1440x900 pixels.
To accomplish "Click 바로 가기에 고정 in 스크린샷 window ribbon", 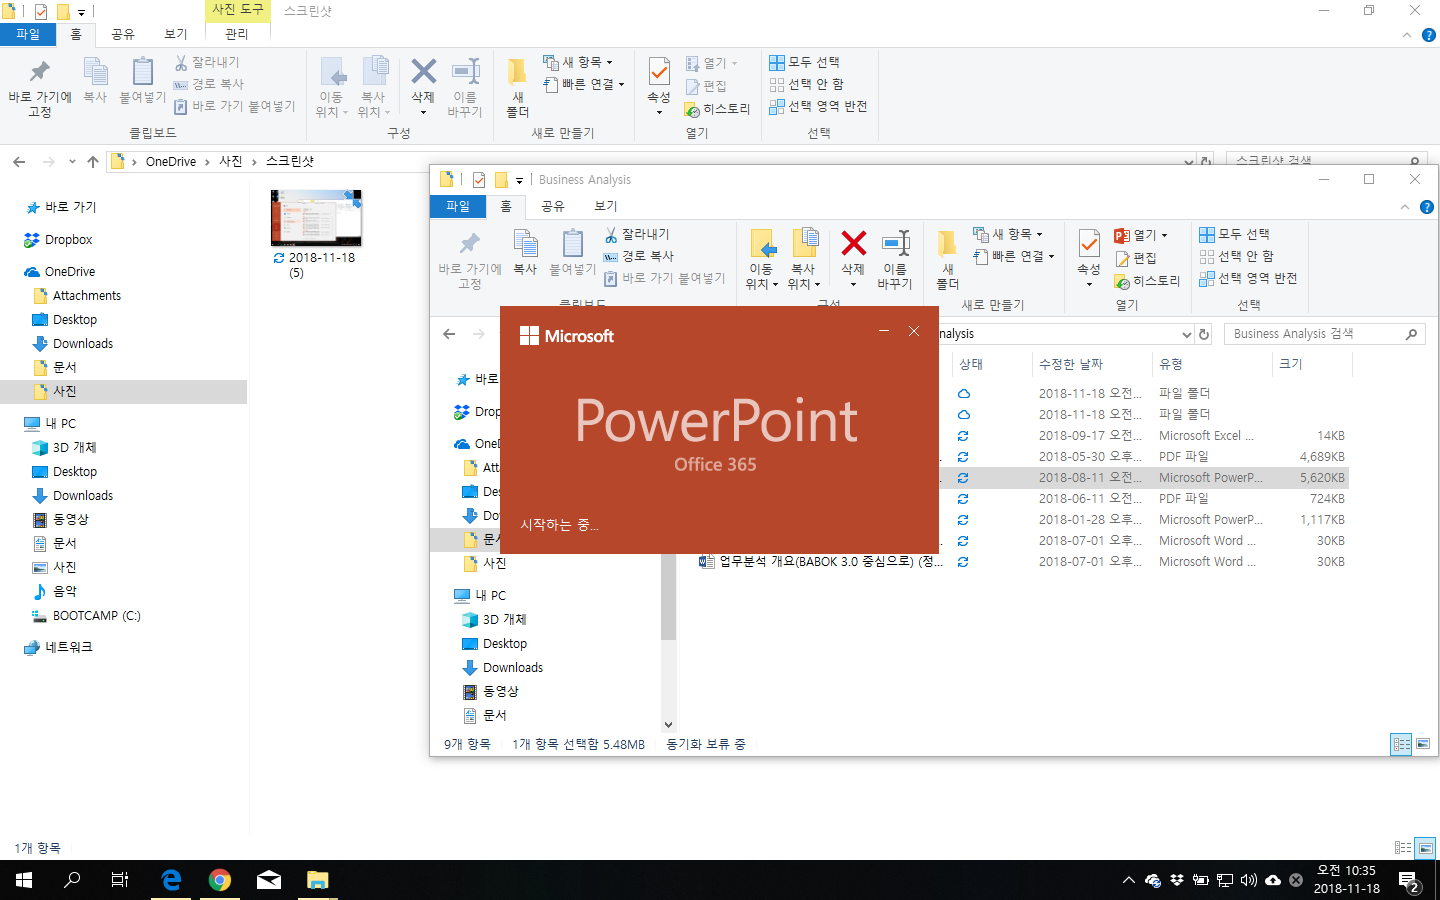I will point(40,88).
